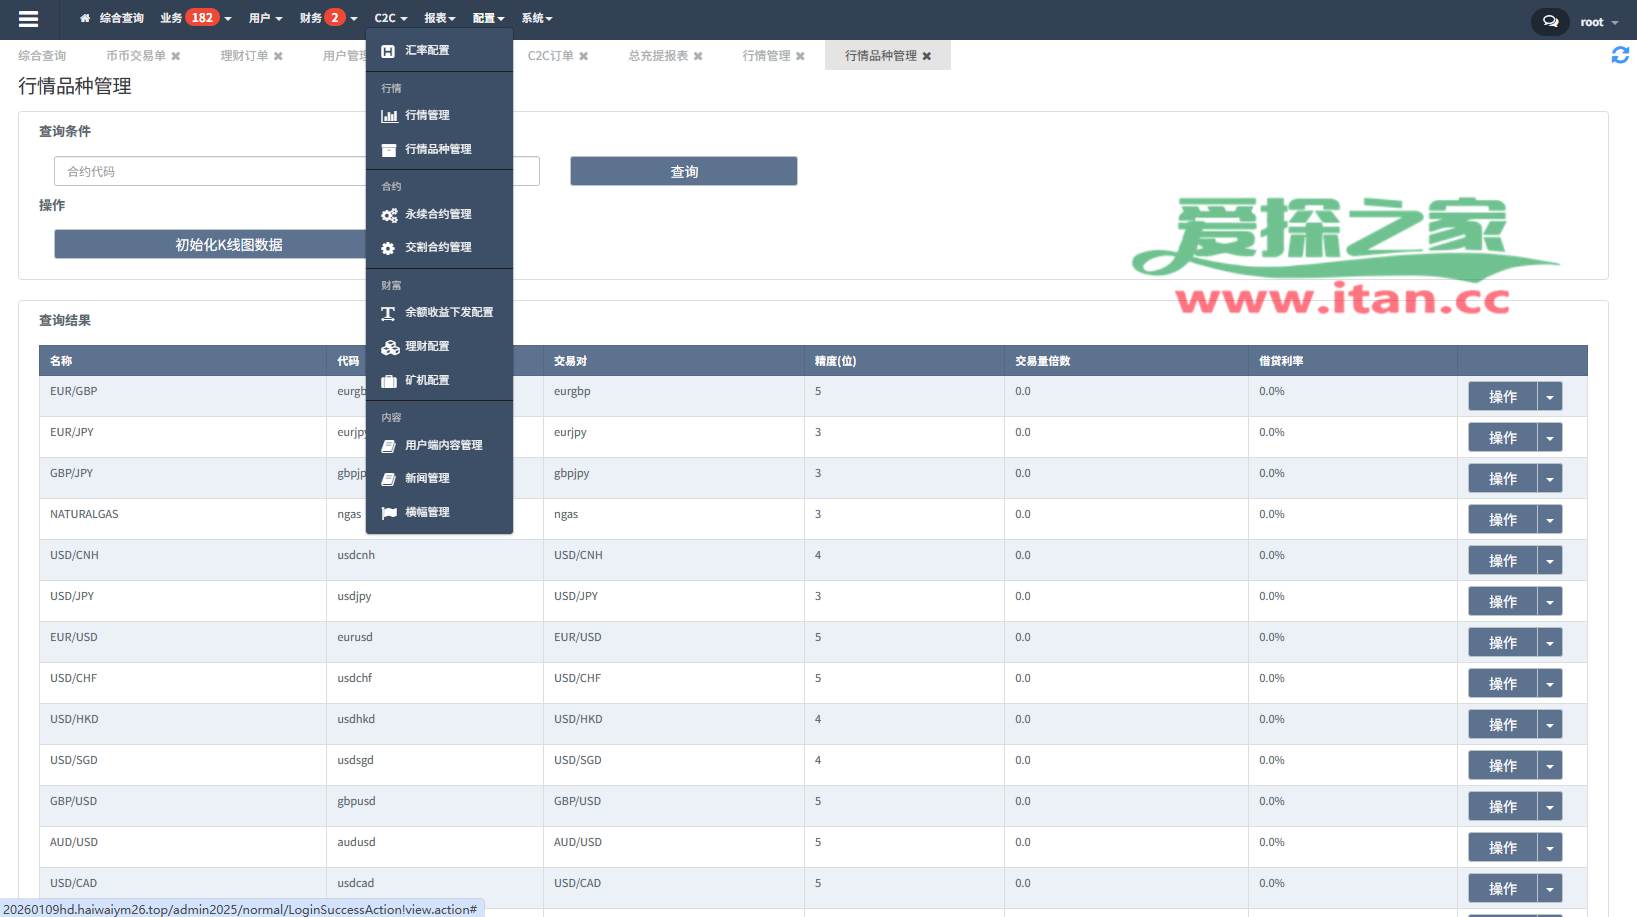The width and height of the screenshot is (1637, 917).
Task: Choose 理财配置 from the menu
Action: 427,346
